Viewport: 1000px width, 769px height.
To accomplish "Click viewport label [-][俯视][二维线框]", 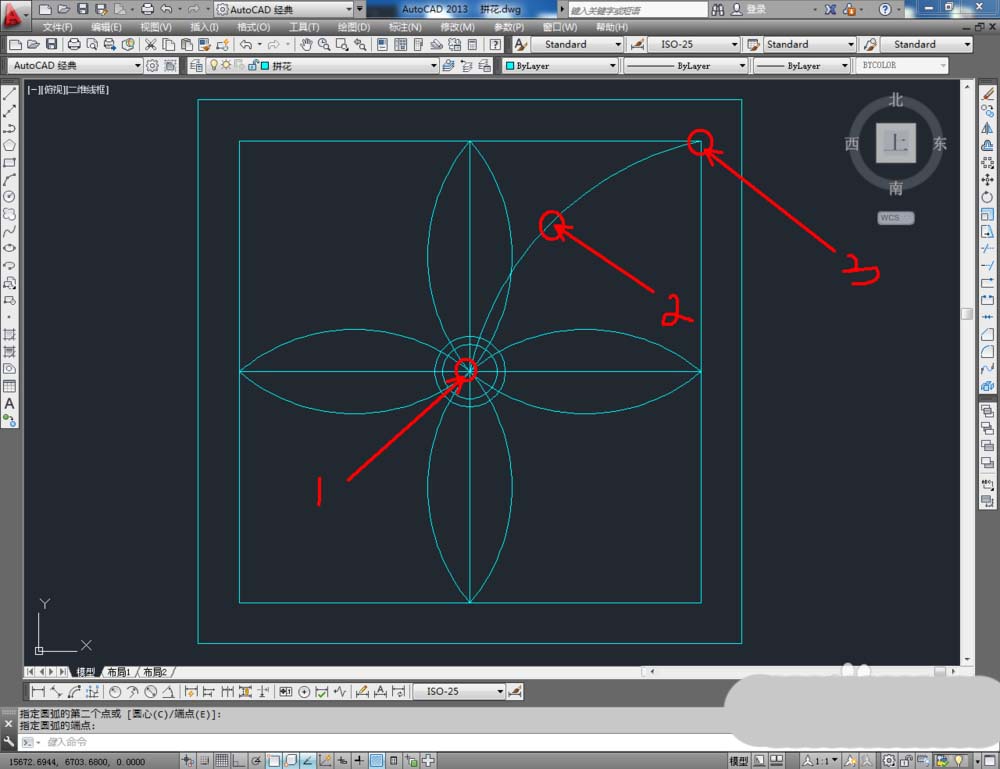I will (68, 90).
